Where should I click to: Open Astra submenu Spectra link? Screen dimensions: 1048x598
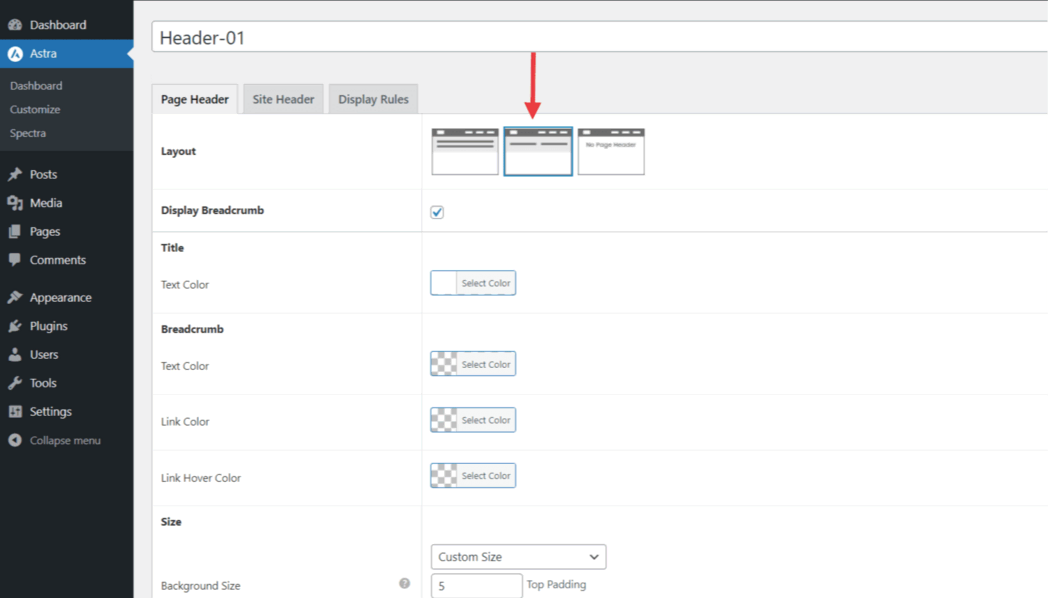(x=28, y=133)
